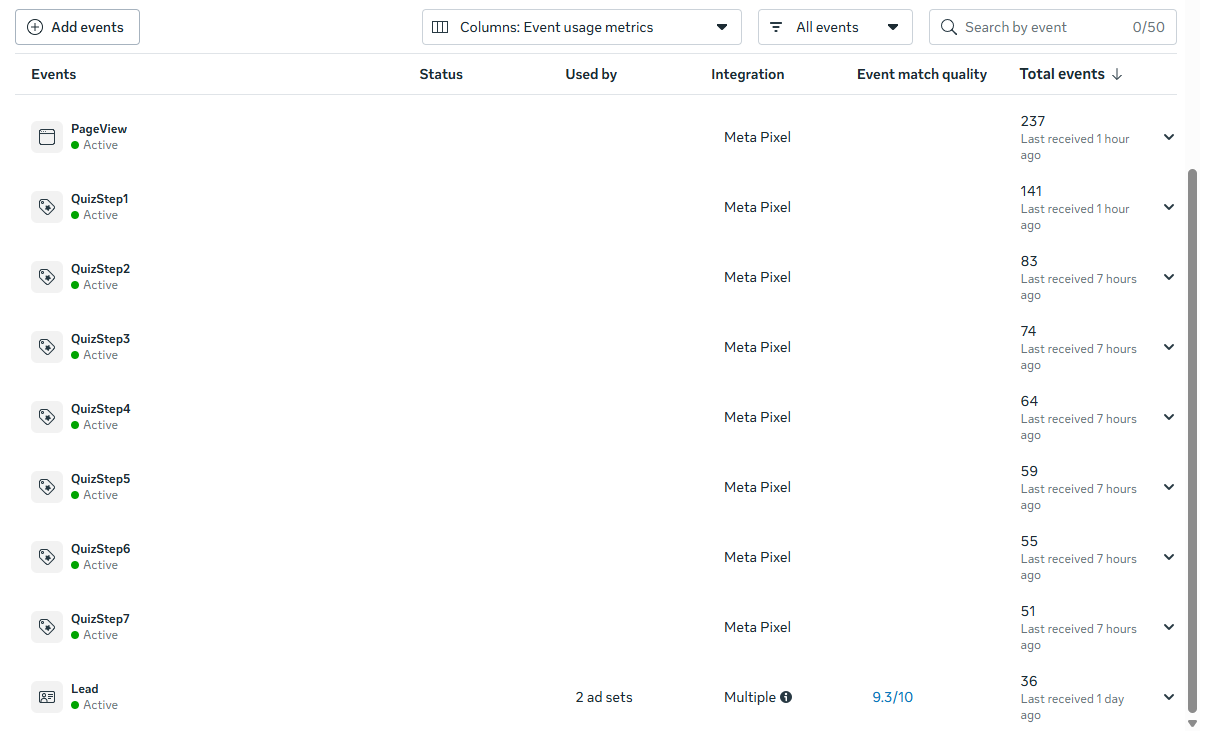Image resolution: width=1208 pixels, height=739 pixels.
Task: Click the scrollbar down arrow
Action: (x=1191, y=723)
